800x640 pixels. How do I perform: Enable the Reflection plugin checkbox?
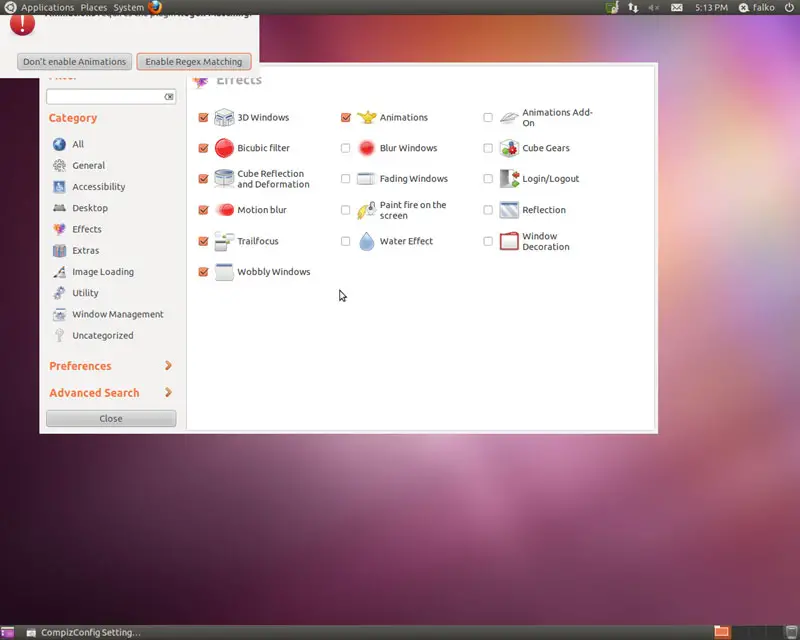coord(488,210)
